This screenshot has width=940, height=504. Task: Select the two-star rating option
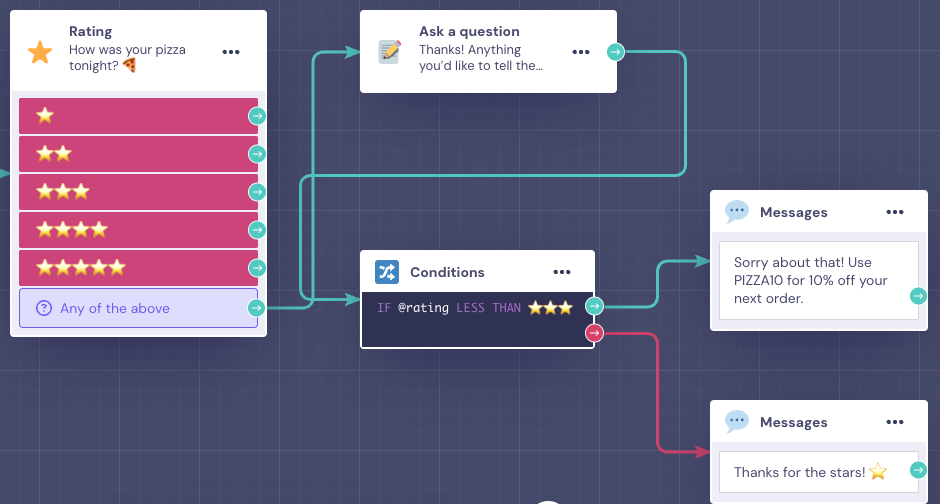138,154
